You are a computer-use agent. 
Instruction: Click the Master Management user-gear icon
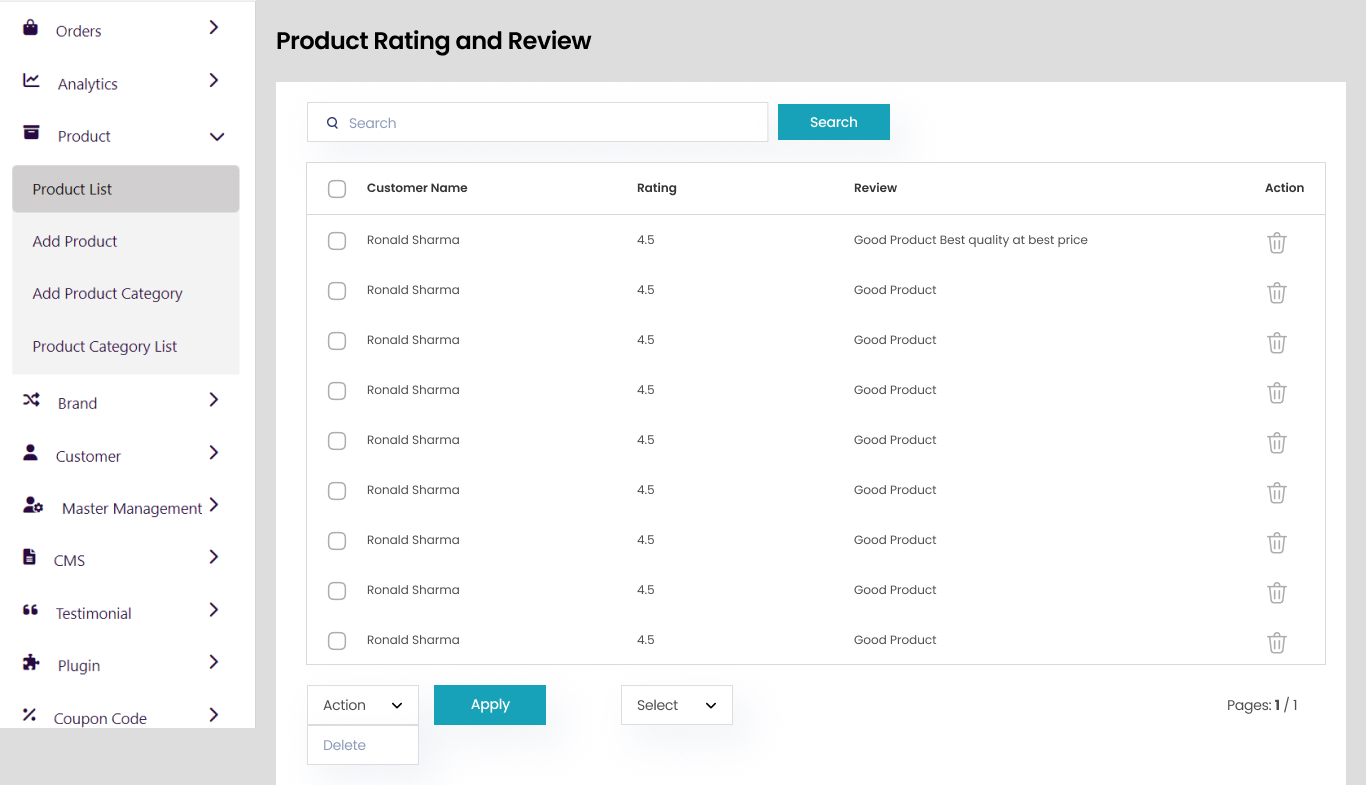pos(33,506)
